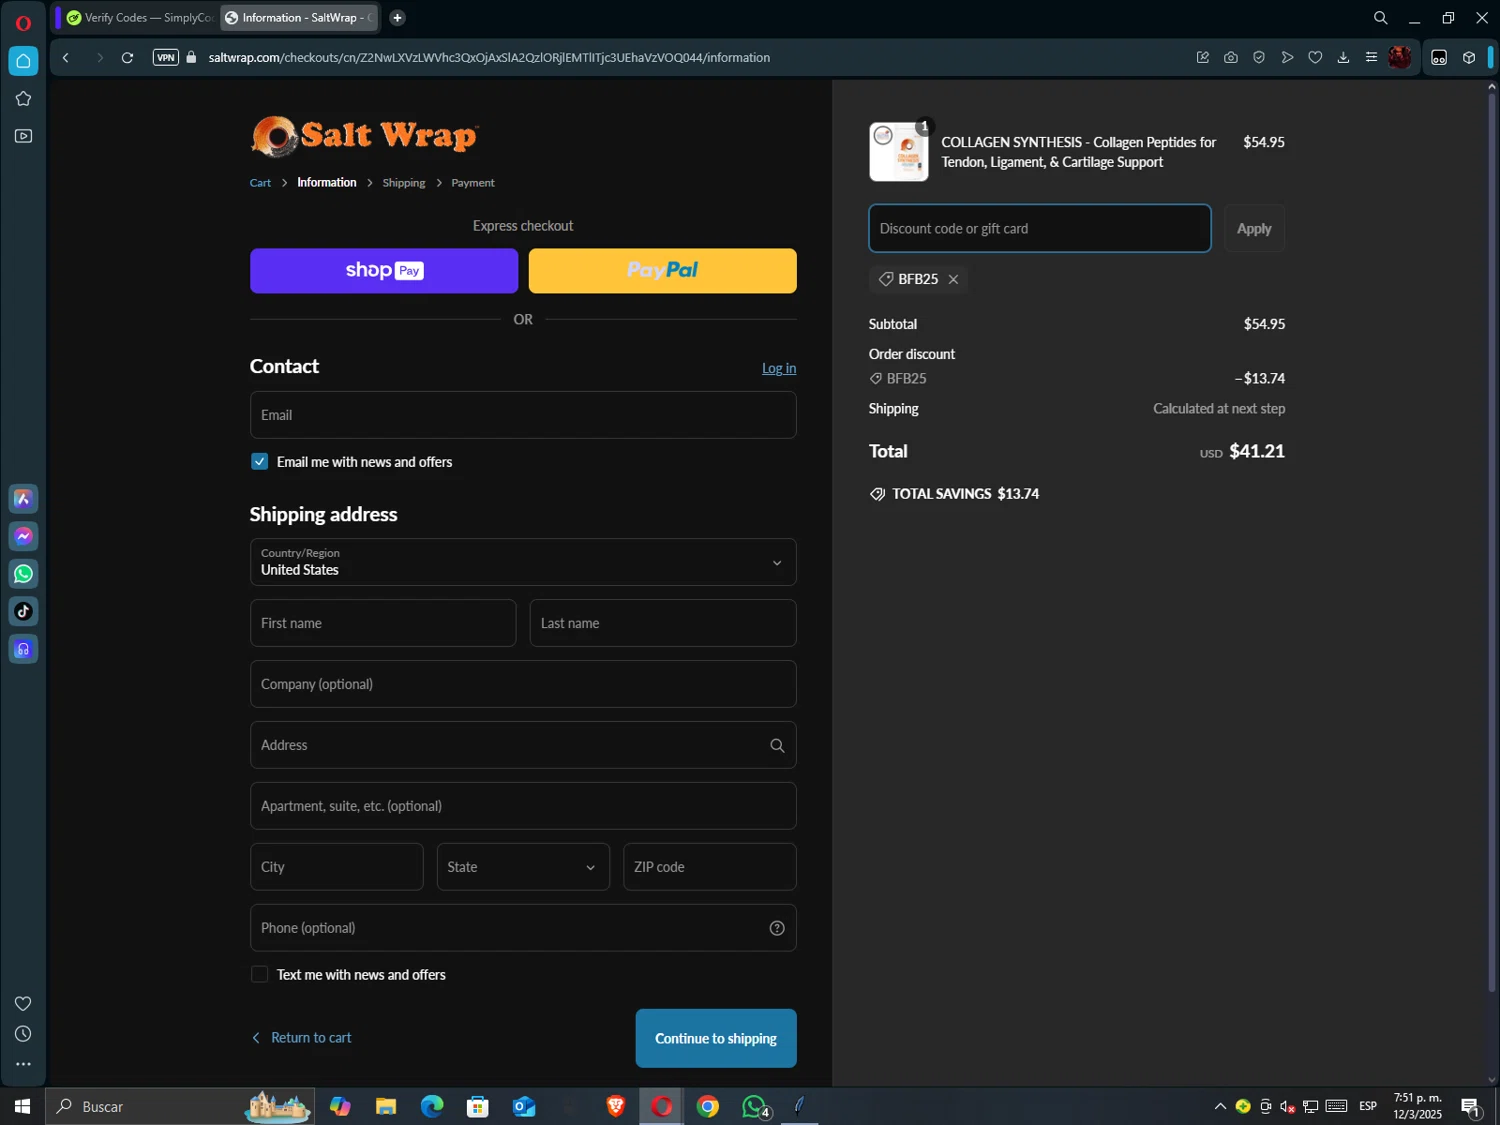Click the Salt Wrap logo

pos(365,137)
